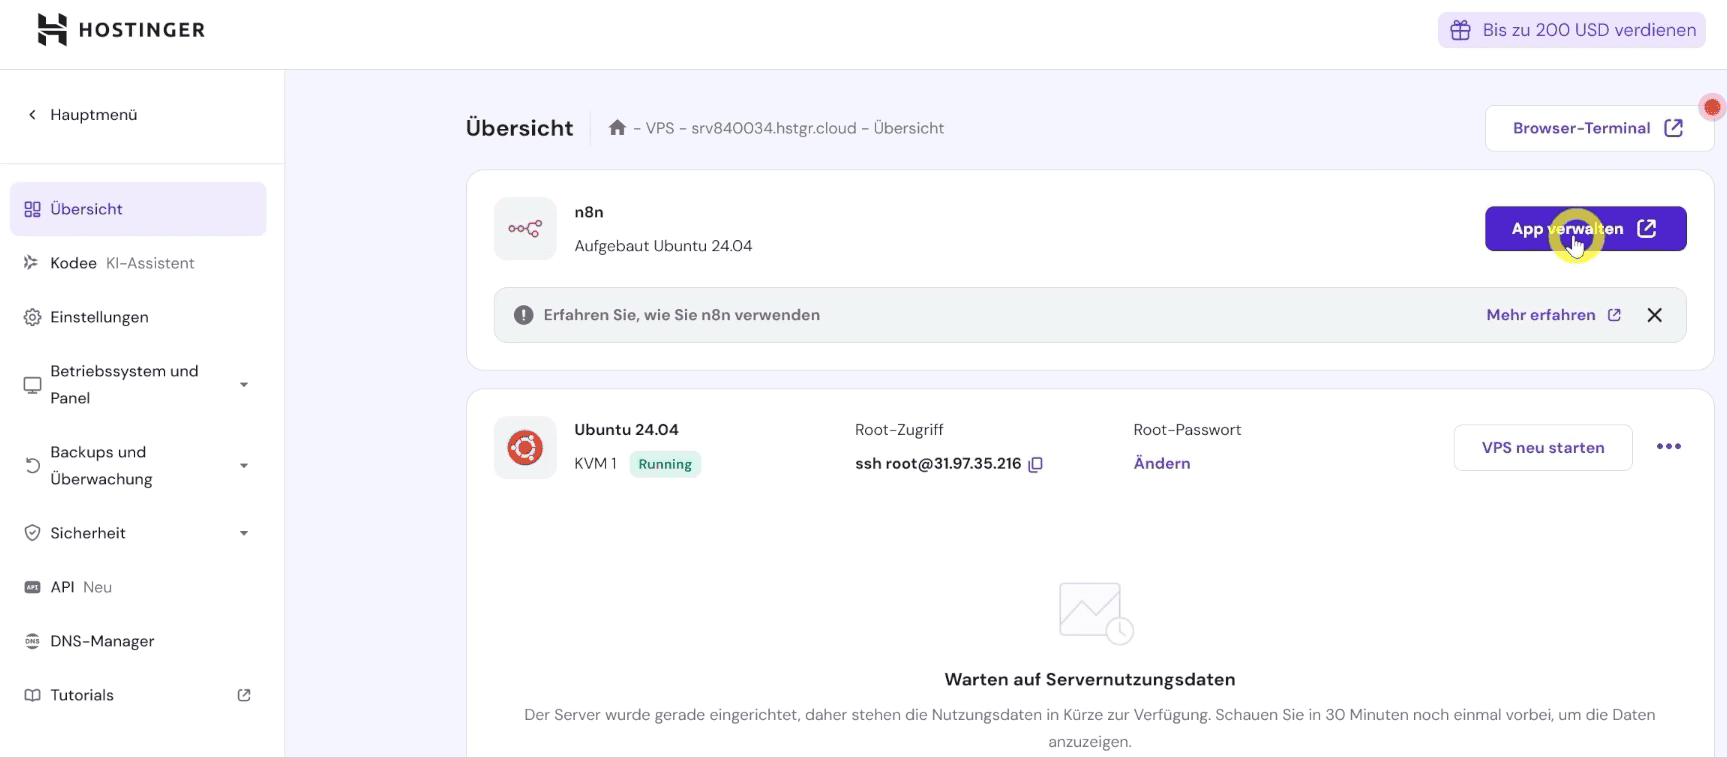This screenshot has height=757, width=1727.
Task: Expand the Betriebssystem und Panel arrow
Action: 243,385
